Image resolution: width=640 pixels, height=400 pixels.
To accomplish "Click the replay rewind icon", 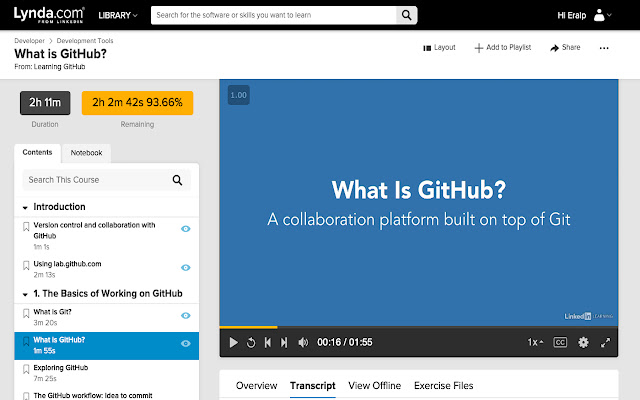I will tap(251, 342).
